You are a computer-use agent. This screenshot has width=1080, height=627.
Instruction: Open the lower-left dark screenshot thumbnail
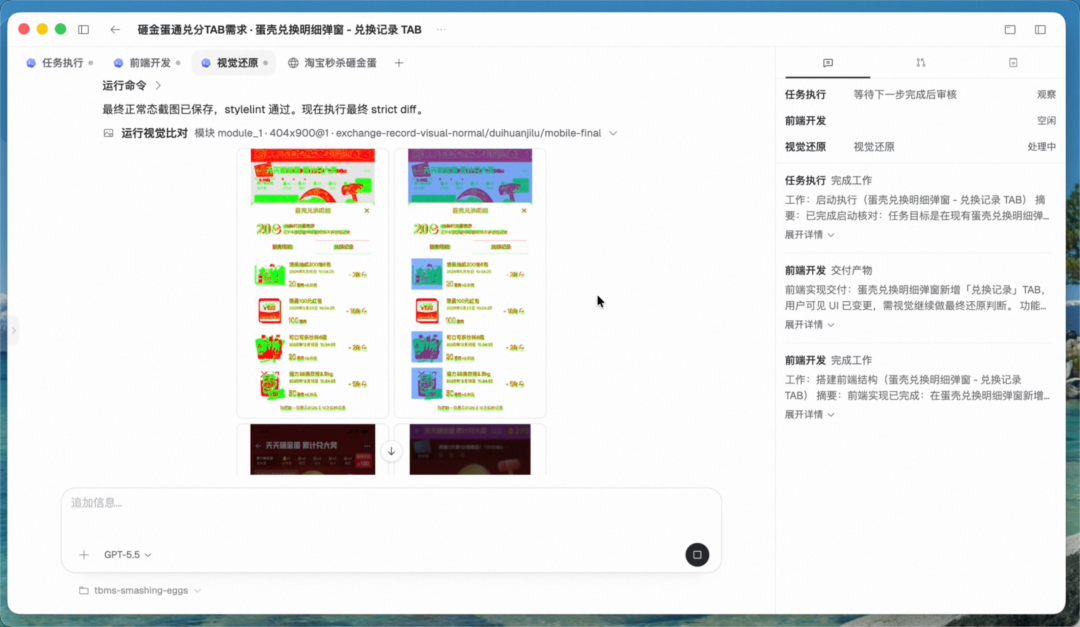[313, 449]
